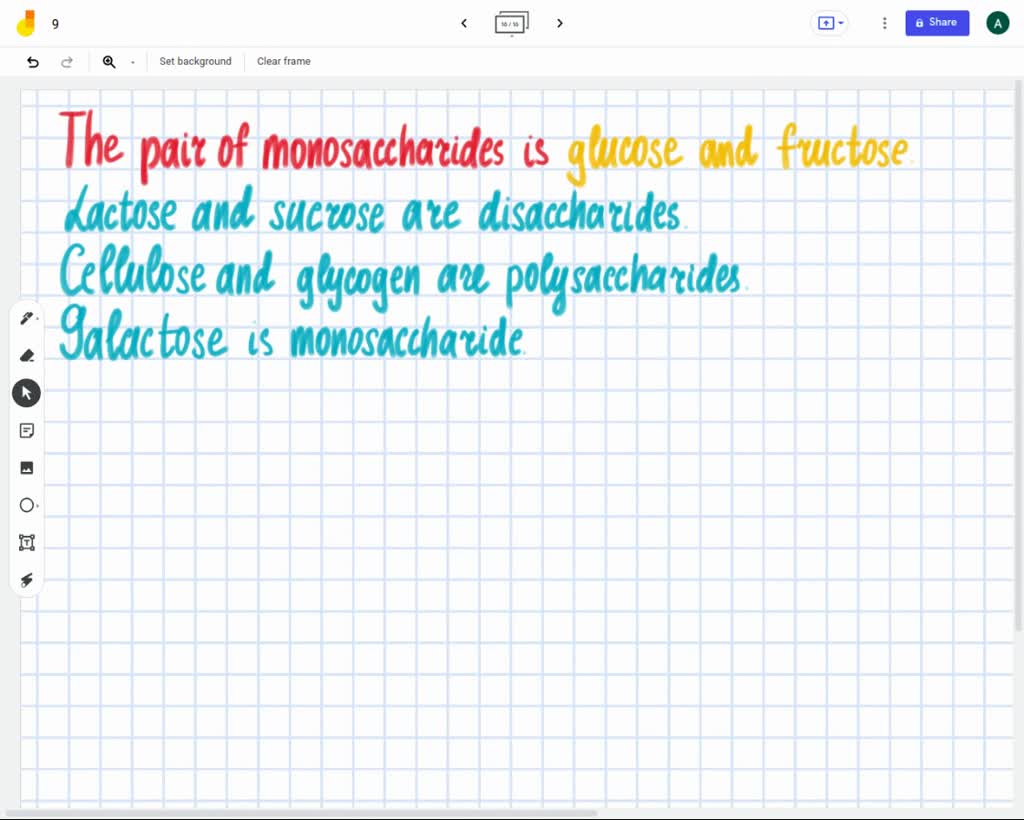Open the present/export dropdown
The image size is (1024, 820).
(x=829, y=23)
